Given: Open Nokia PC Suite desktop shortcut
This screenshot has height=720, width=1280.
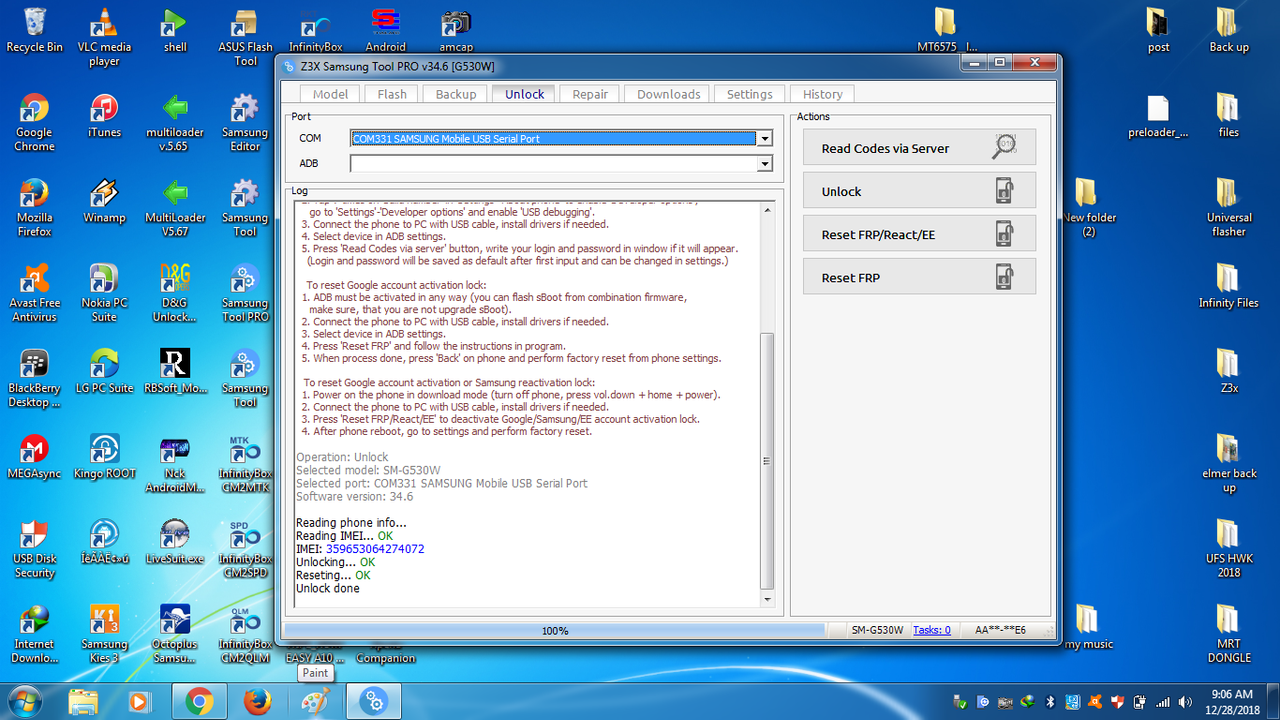Looking at the screenshot, I should [x=104, y=293].
